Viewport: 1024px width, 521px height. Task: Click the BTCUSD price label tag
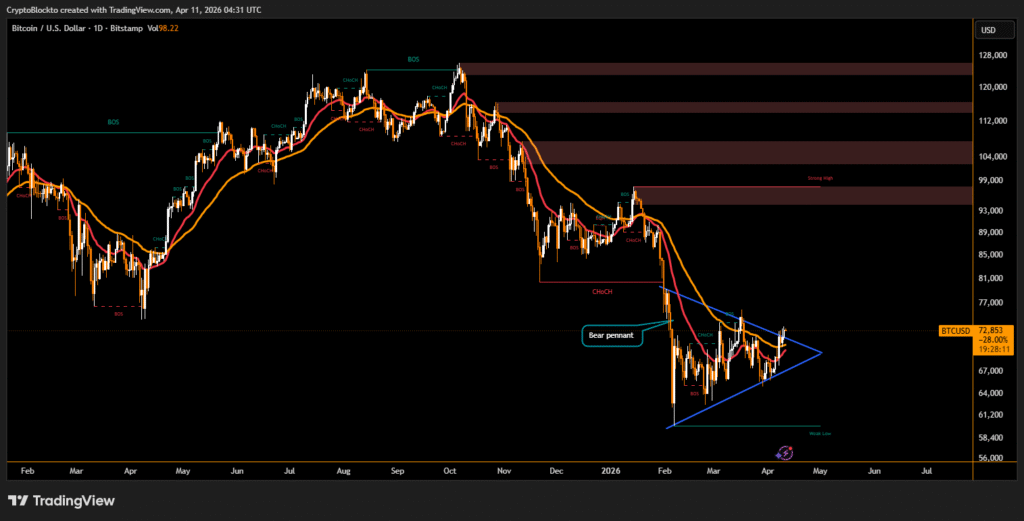955,330
